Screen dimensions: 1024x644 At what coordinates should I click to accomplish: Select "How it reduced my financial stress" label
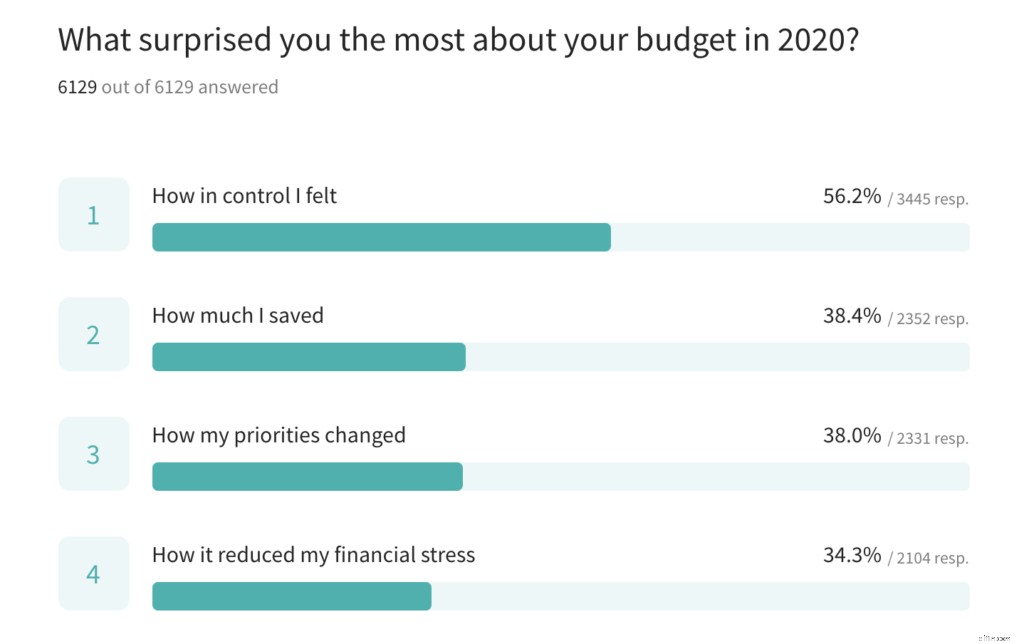[x=313, y=555]
